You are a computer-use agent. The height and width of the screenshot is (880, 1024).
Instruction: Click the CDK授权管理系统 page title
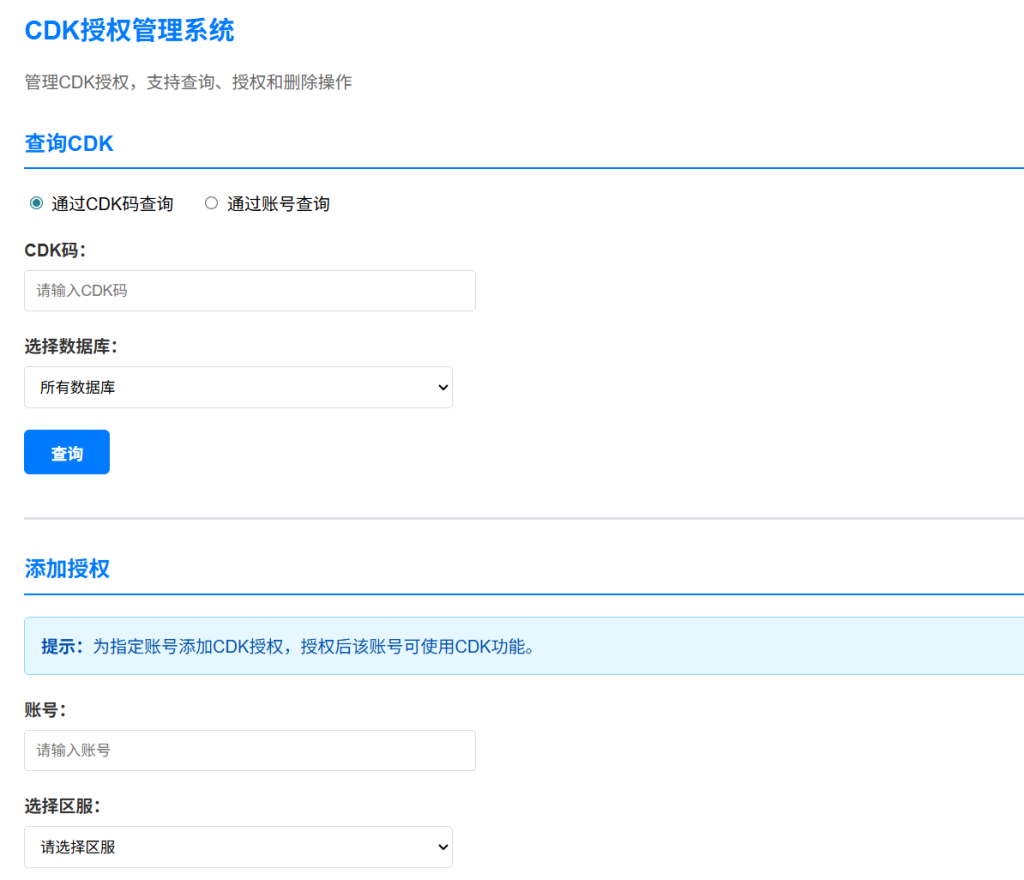pos(129,31)
